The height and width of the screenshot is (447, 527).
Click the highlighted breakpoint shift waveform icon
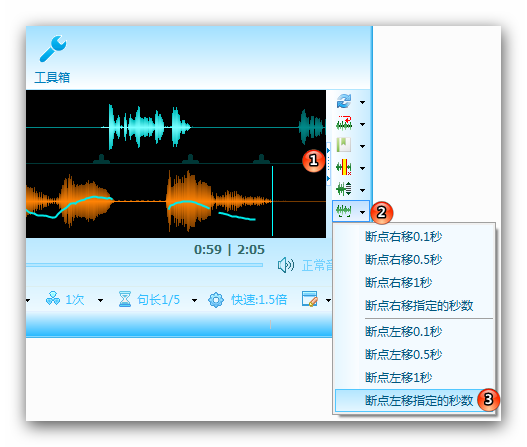[344, 211]
